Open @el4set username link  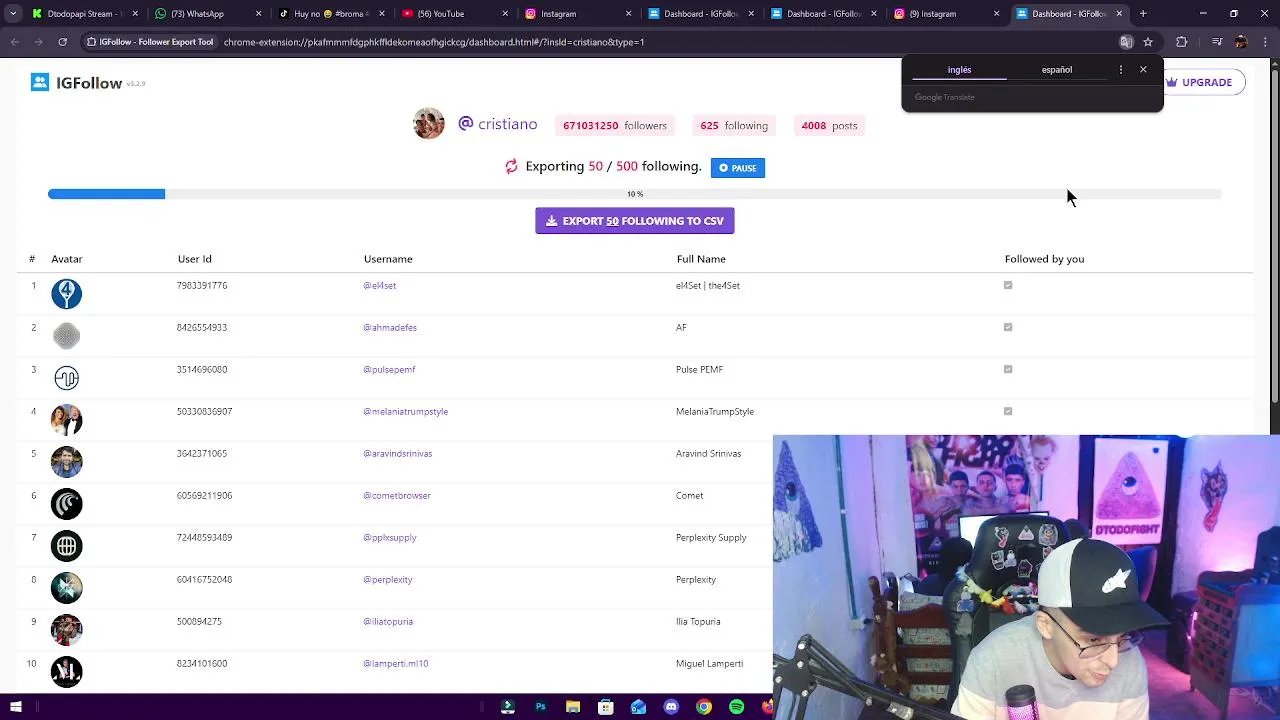[x=380, y=285]
